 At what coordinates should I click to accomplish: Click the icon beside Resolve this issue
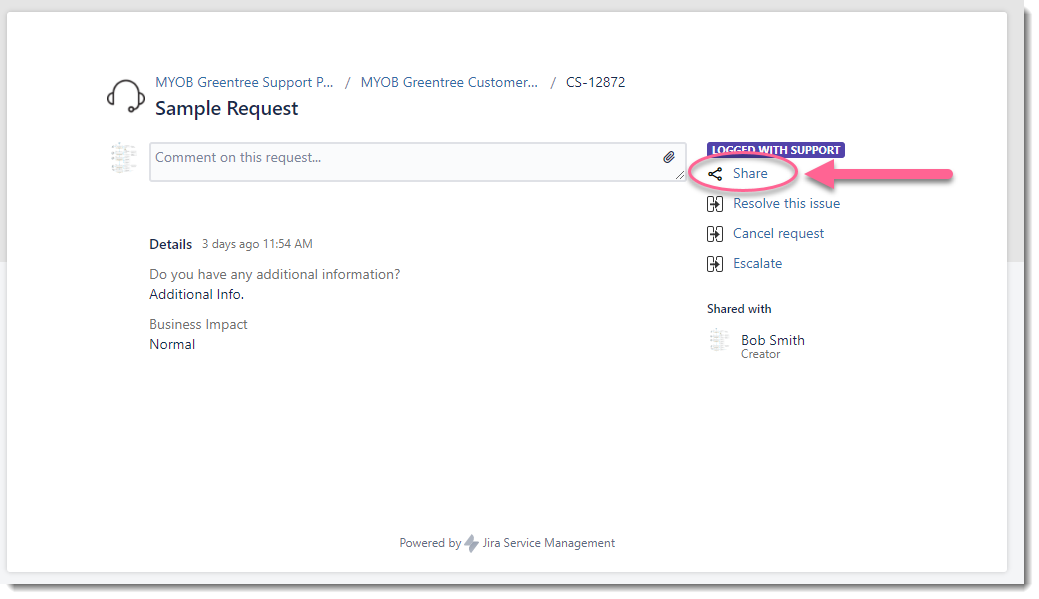point(715,204)
